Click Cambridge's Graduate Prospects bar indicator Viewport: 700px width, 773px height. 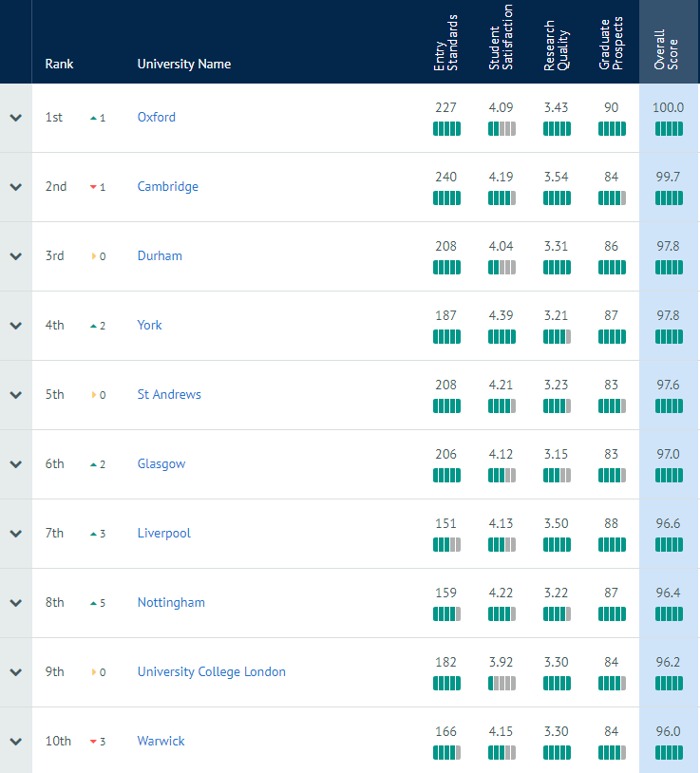[x=612, y=198]
